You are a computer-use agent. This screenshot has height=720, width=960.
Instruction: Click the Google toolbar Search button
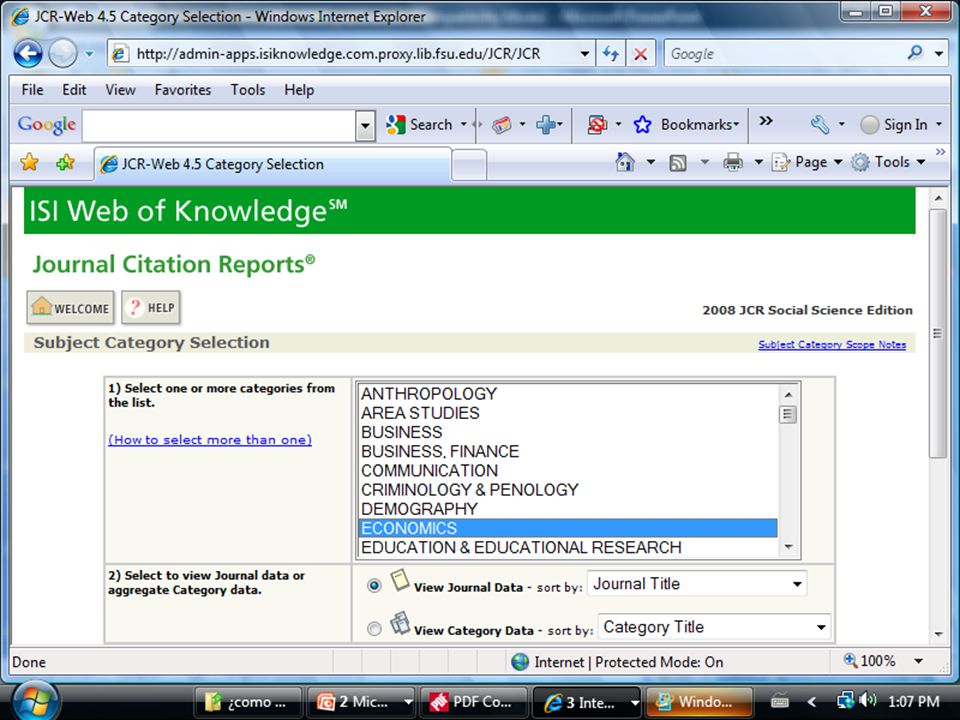tap(419, 124)
